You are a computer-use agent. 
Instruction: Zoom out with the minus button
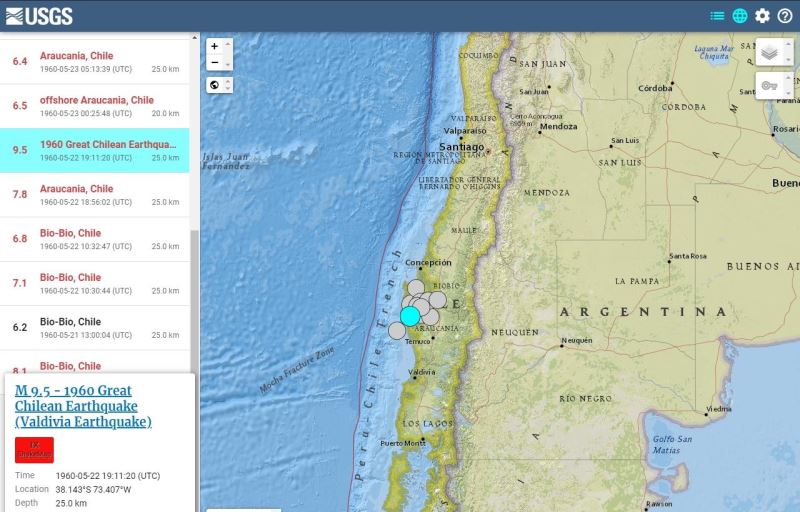(214, 62)
